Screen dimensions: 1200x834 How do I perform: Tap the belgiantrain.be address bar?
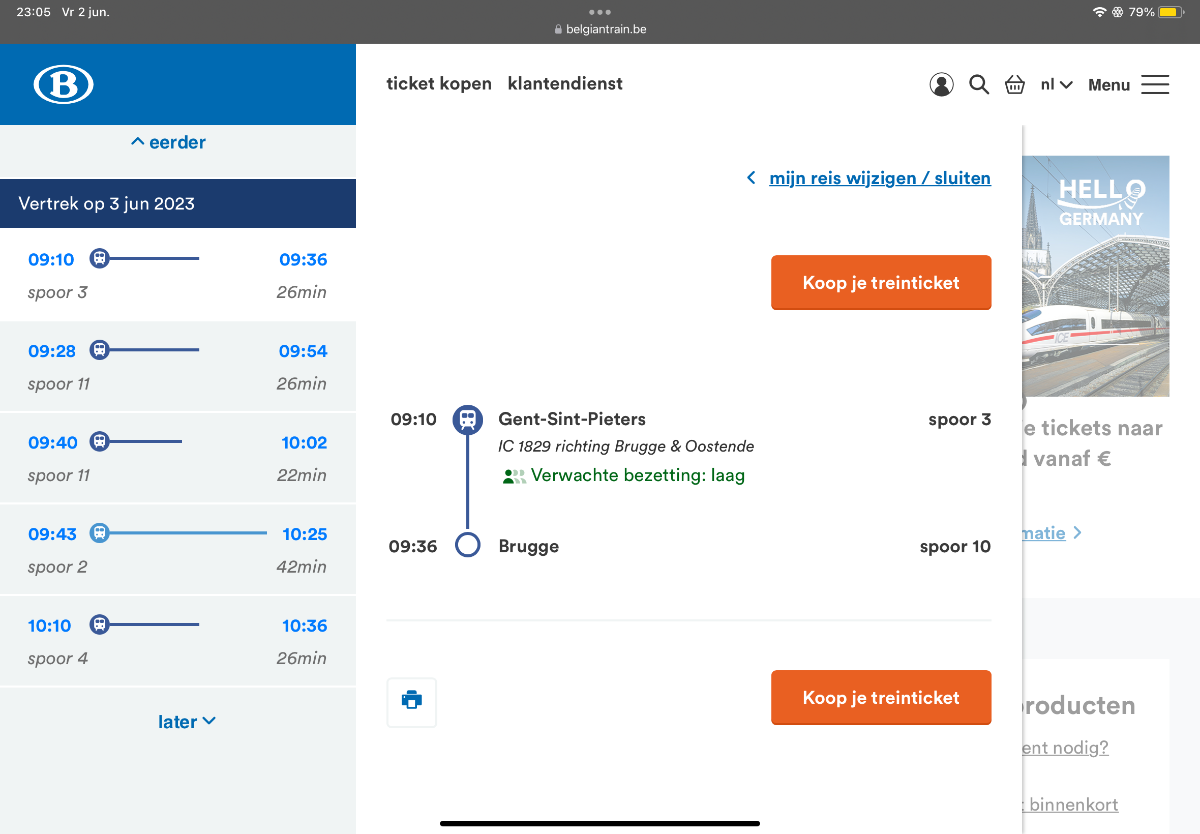pos(600,29)
